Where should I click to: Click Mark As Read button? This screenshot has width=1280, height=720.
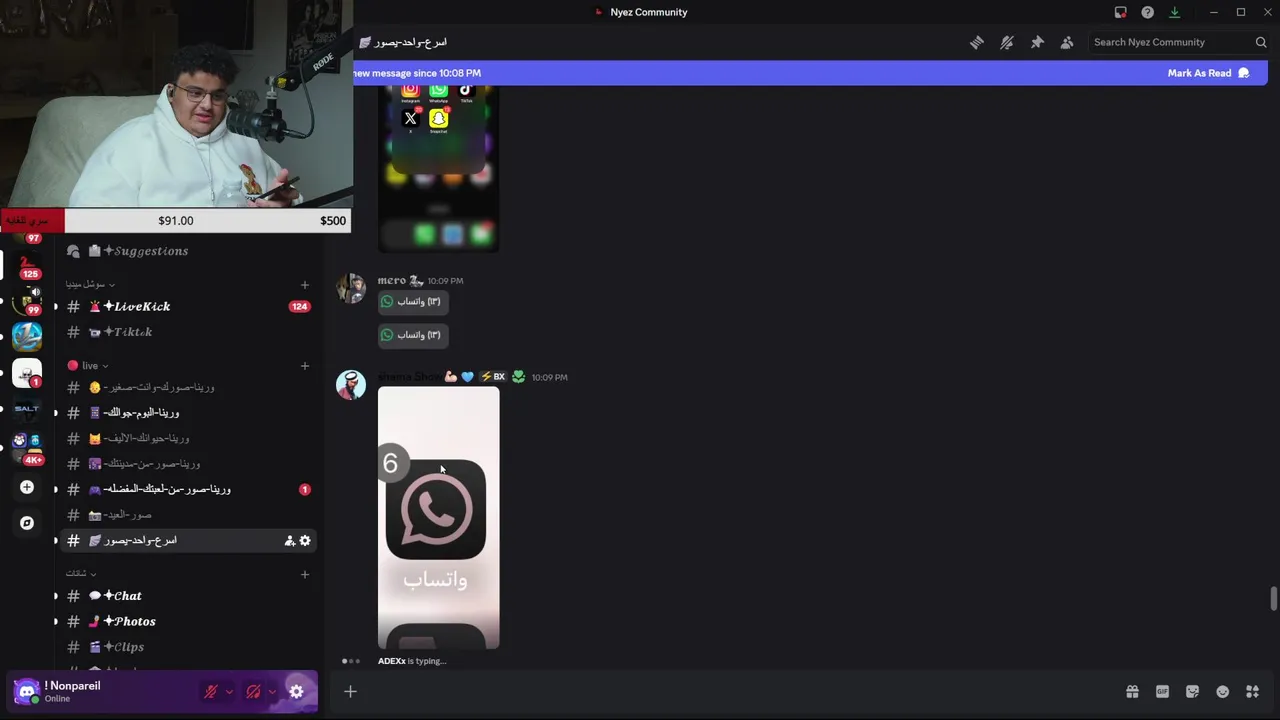click(x=1208, y=73)
